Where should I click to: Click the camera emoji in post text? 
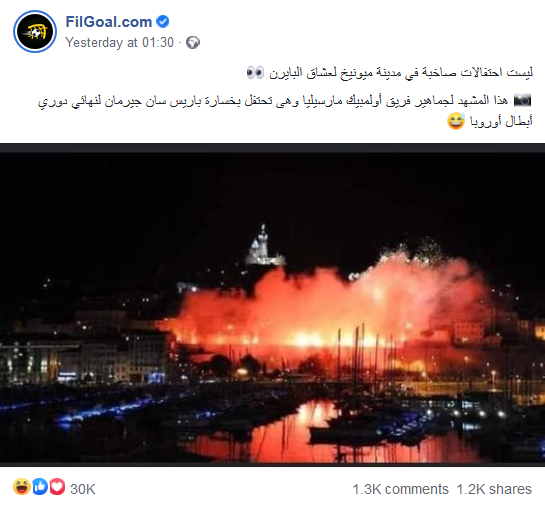522,100
